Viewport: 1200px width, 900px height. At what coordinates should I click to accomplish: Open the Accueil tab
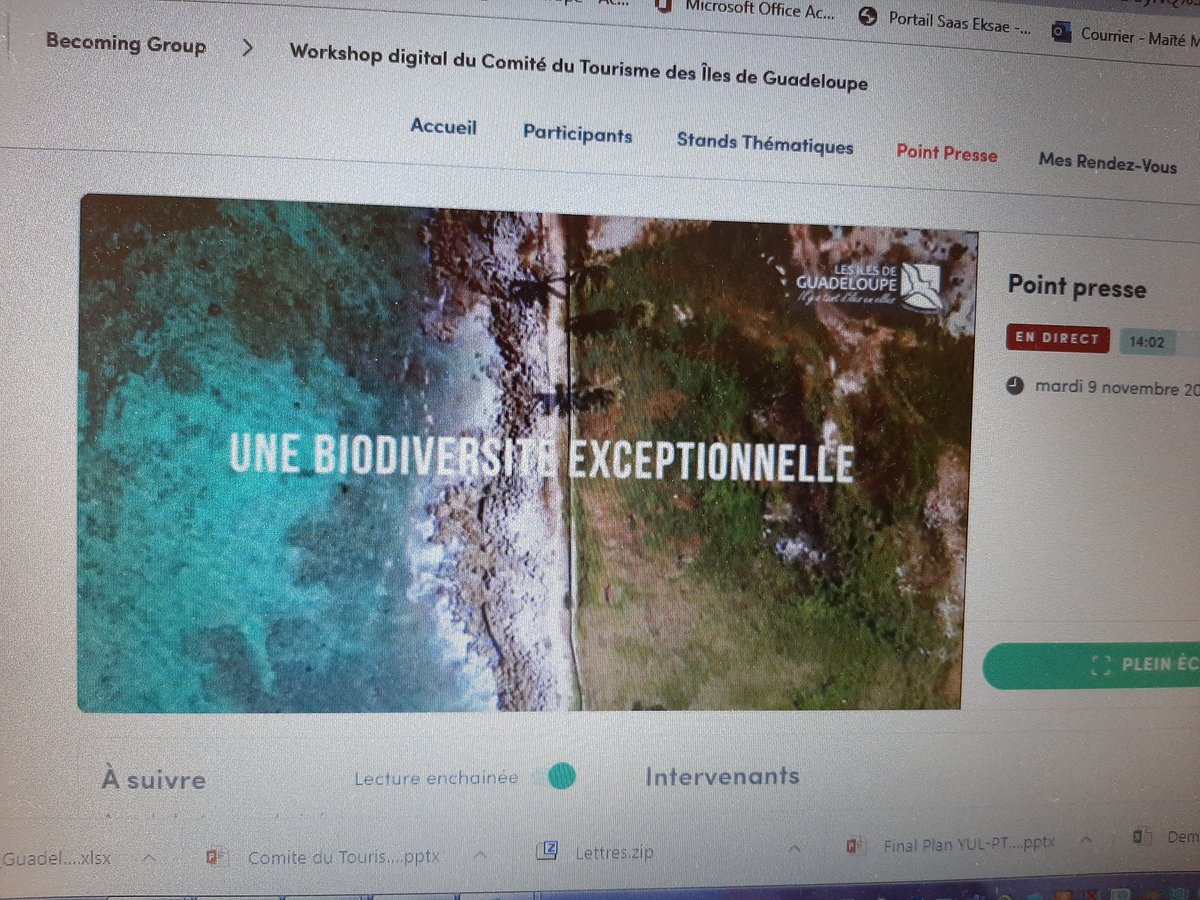pyautogui.click(x=443, y=127)
